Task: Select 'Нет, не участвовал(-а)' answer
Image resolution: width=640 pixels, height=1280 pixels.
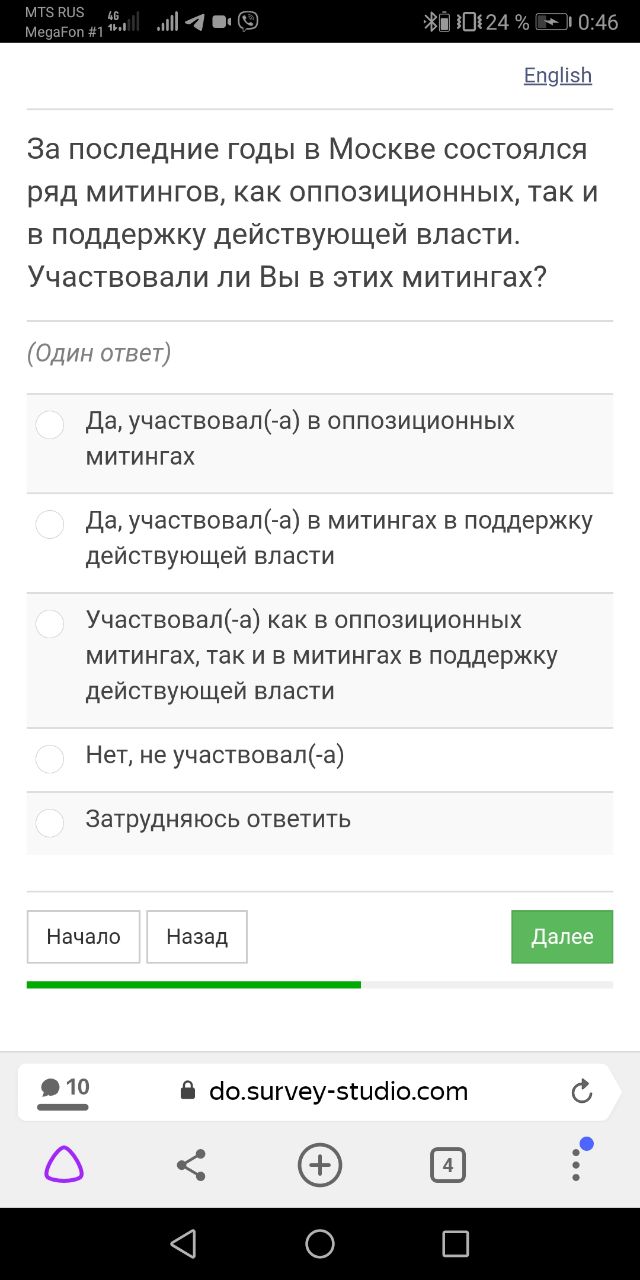Action: pos(50,759)
